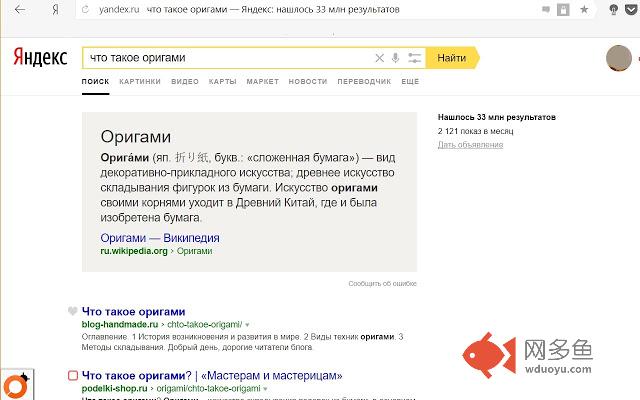640x400 pixels.
Task: Focus the search field with 'что такое оригами'
Action: (227, 58)
